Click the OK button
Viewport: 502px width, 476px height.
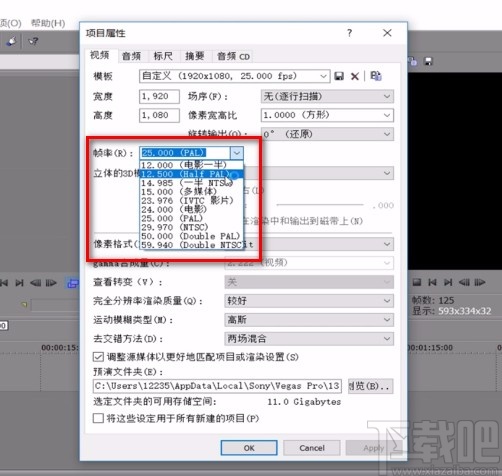(249, 448)
